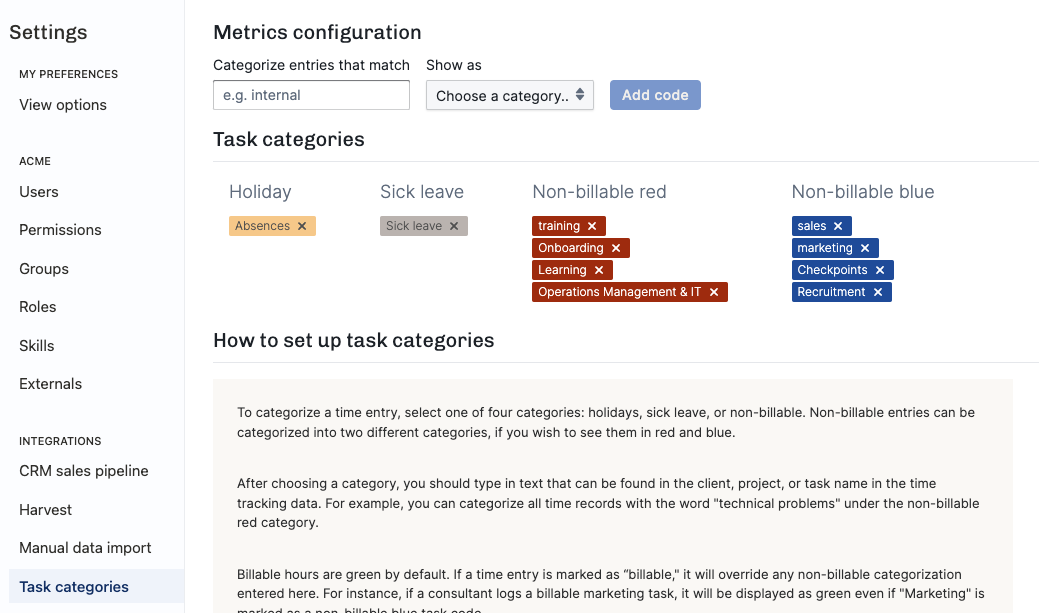Go to the Users settings page
The height and width of the screenshot is (613, 1039).
coord(39,192)
